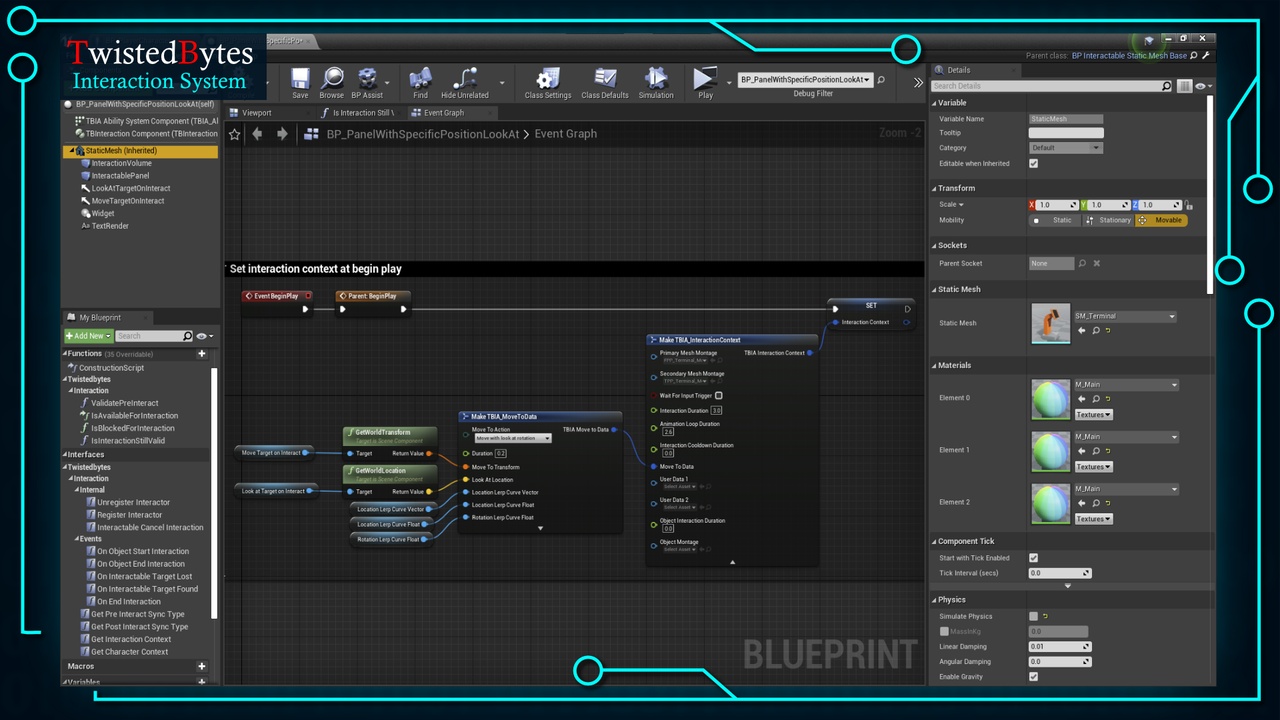The height and width of the screenshot is (720, 1280).
Task: Click the Play button in toolbar
Action: pos(705,82)
